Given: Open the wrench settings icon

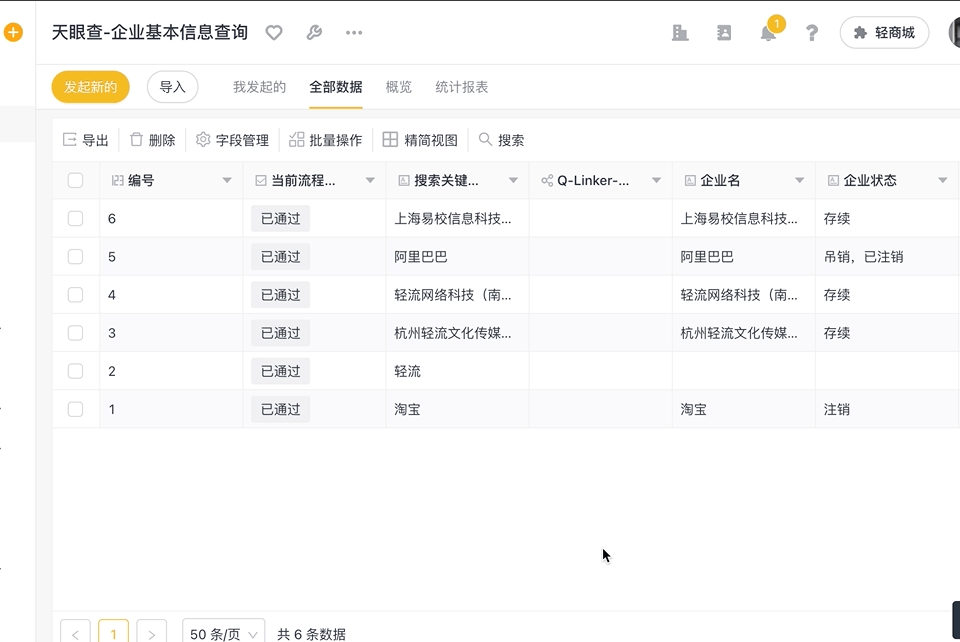Looking at the screenshot, I should tap(314, 32).
